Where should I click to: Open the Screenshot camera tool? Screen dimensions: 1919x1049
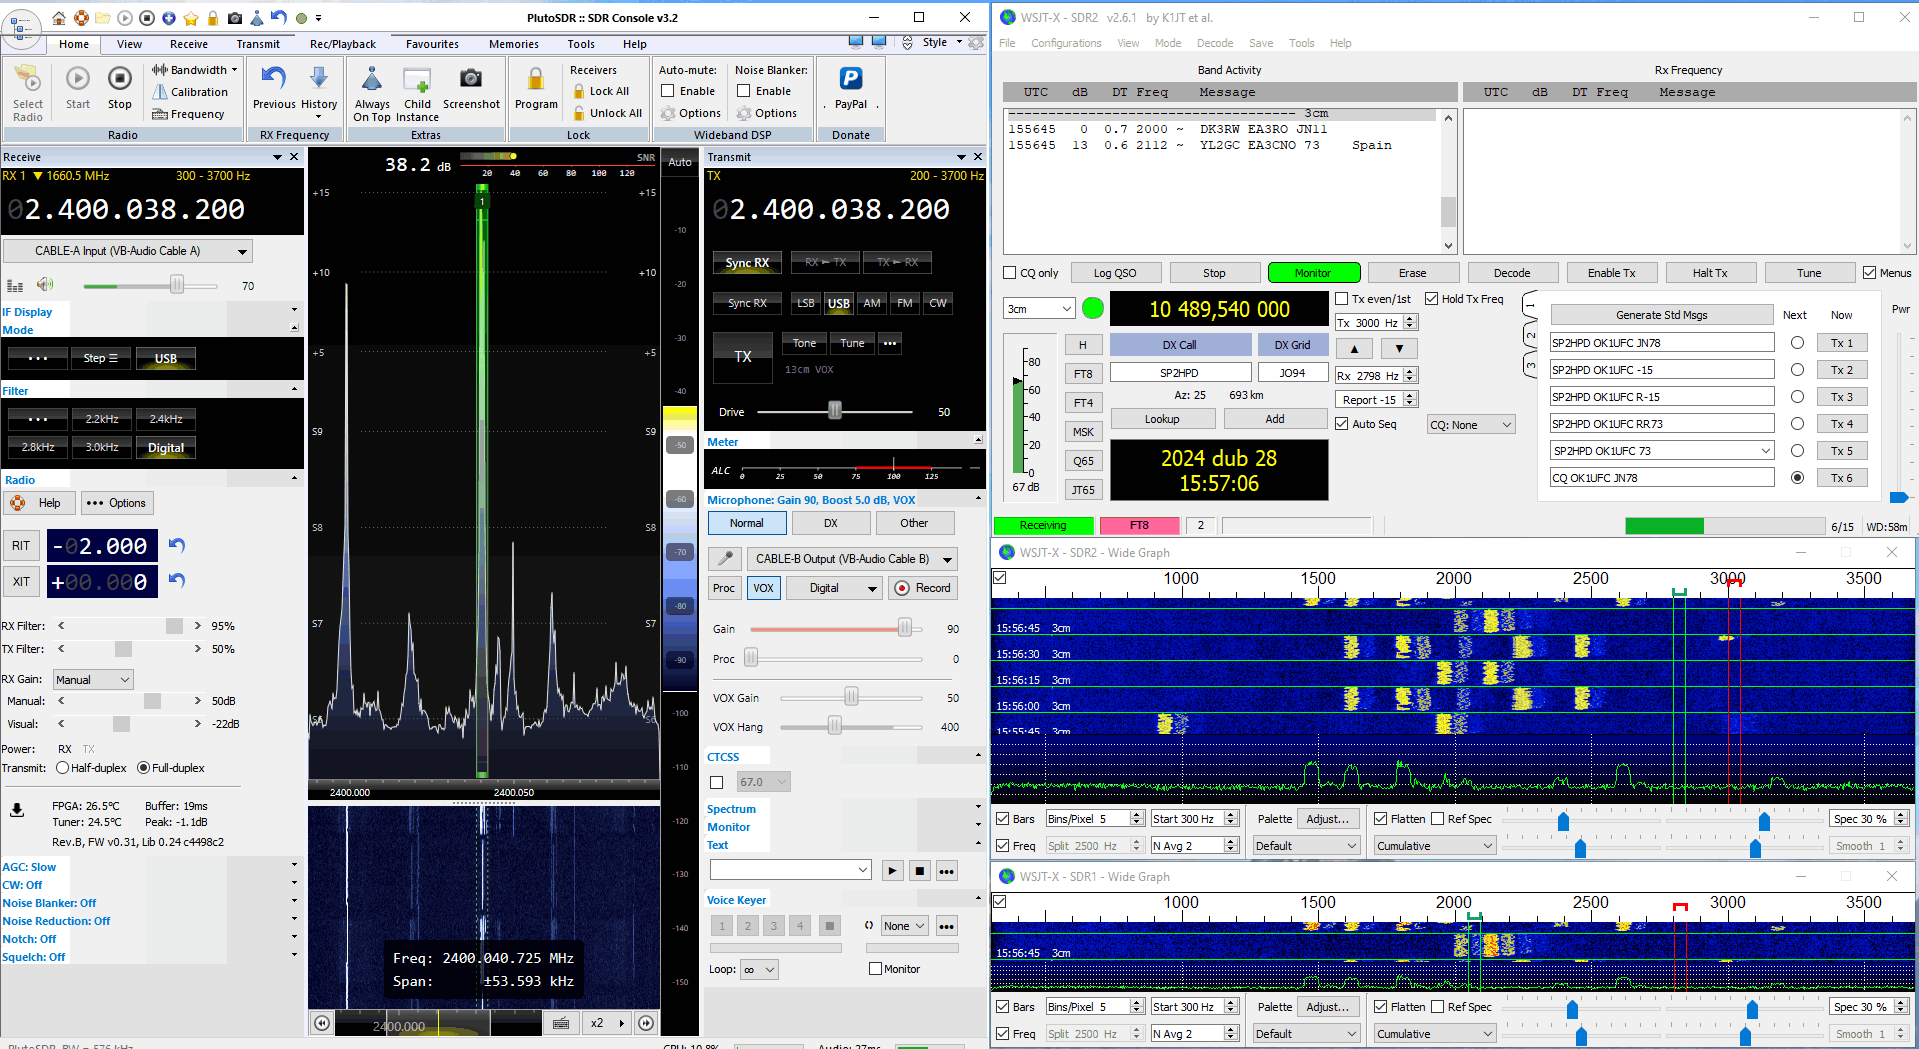pyautogui.click(x=471, y=79)
